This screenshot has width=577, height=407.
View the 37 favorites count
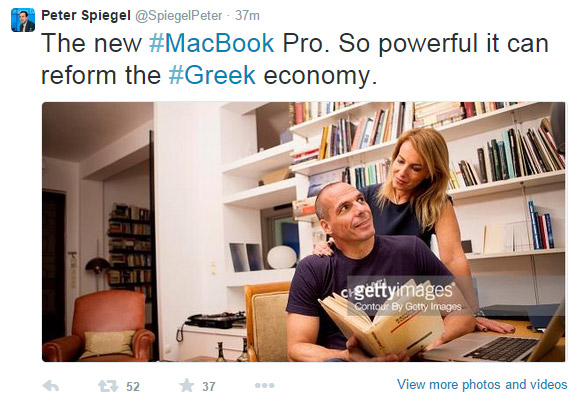[x=209, y=386]
